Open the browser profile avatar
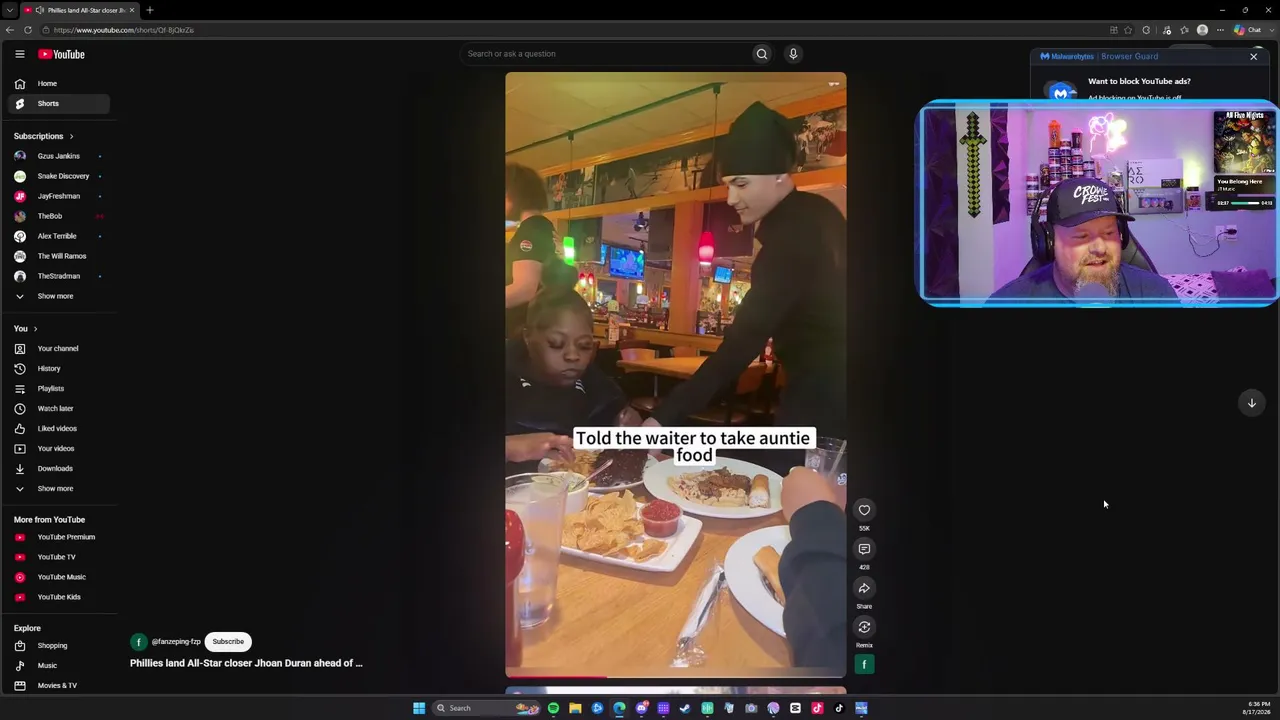Image resolution: width=1280 pixels, height=720 pixels. [x=1202, y=30]
